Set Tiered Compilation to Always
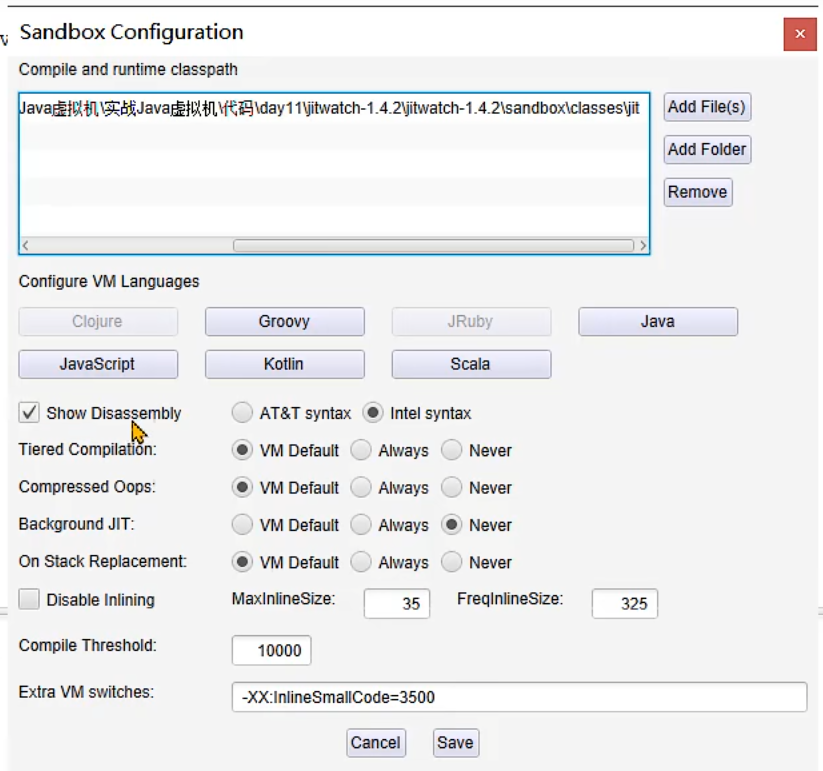Screen dimensions: 823x771 click(x=361, y=451)
